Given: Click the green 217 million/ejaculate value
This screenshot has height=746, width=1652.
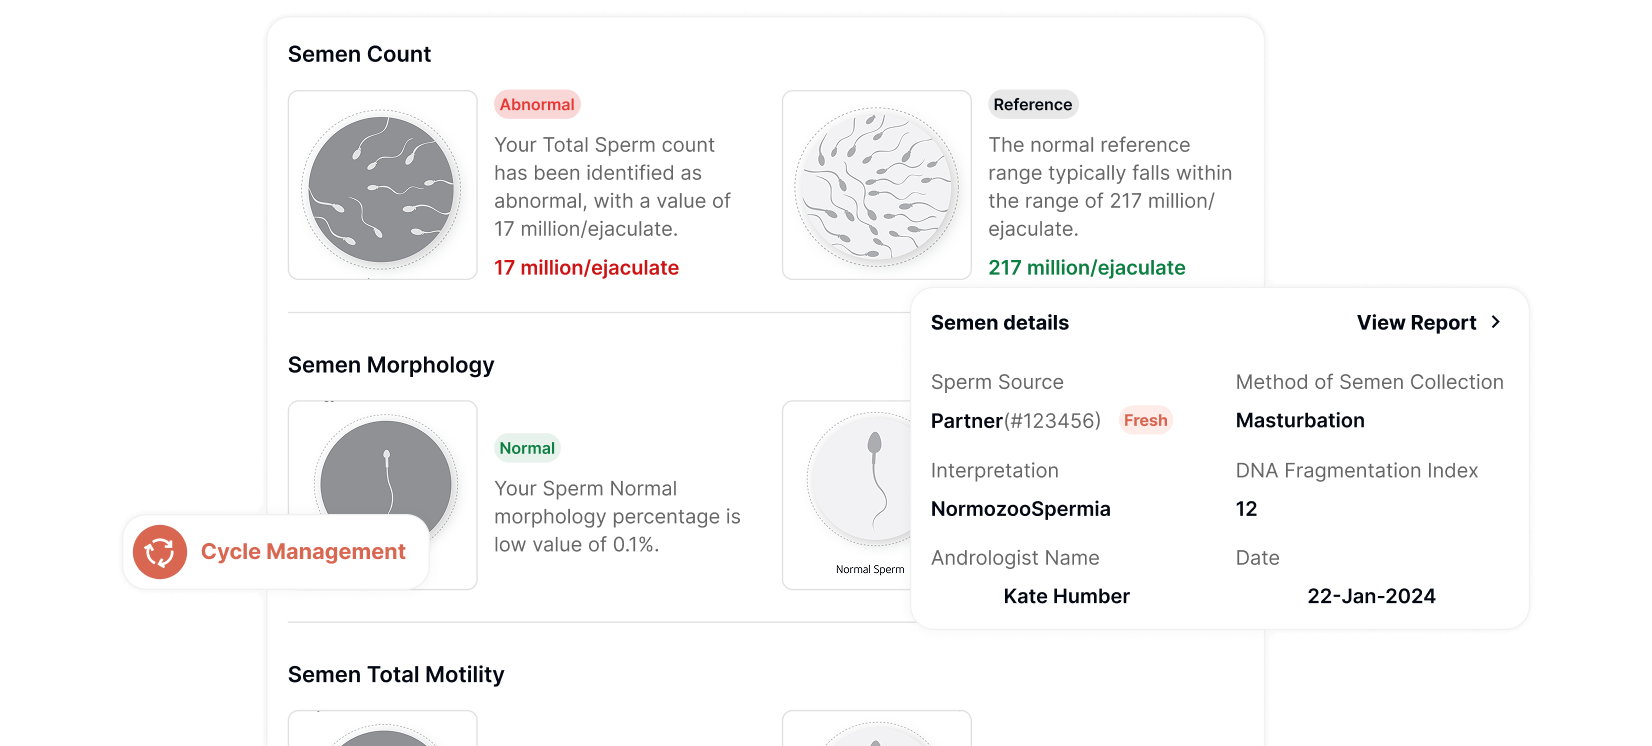Looking at the screenshot, I should [1086, 268].
